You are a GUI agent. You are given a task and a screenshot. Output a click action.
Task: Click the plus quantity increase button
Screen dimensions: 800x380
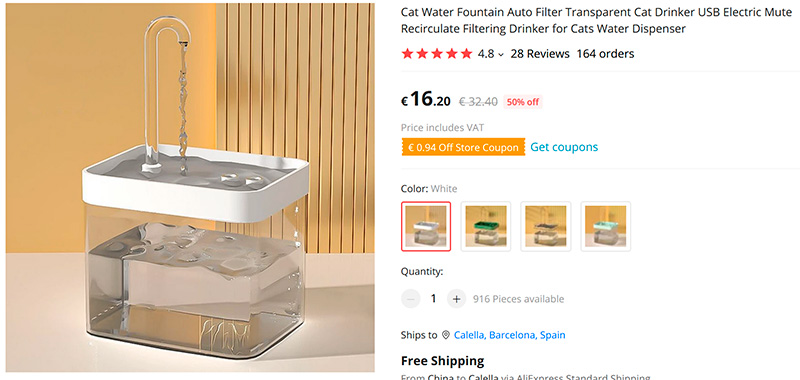coord(456,298)
